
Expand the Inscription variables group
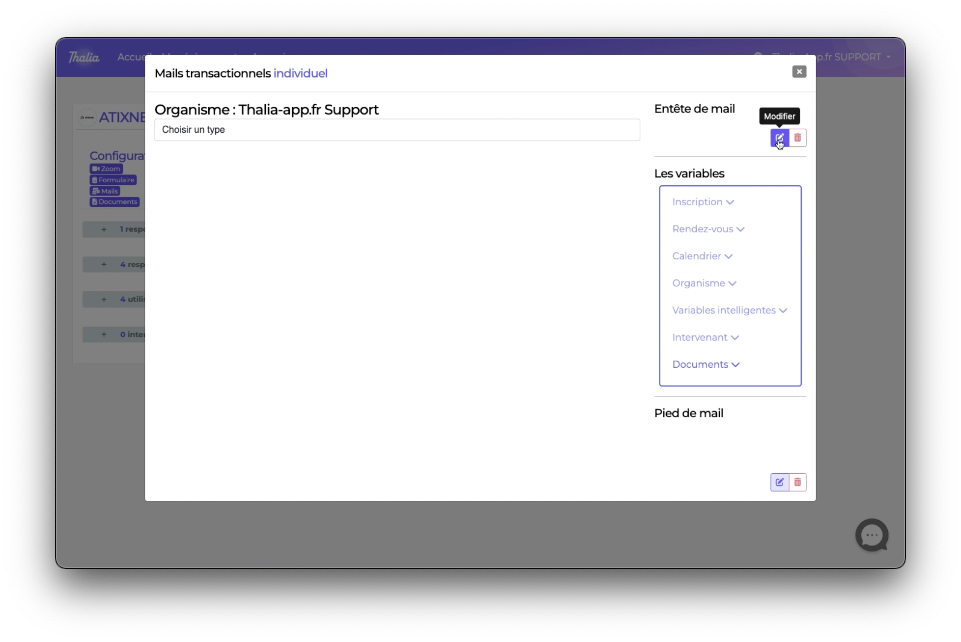tap(703, 202)
